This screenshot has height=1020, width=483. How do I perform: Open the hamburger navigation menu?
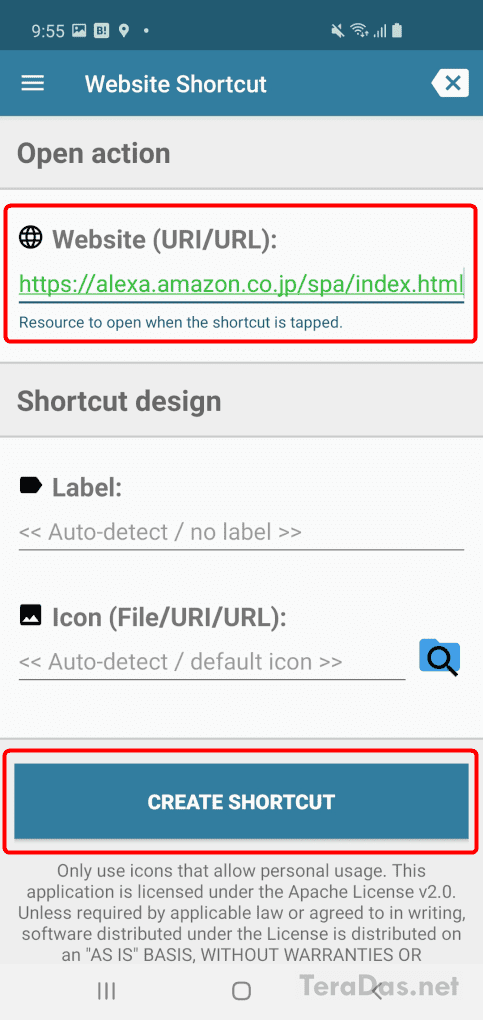33,83
